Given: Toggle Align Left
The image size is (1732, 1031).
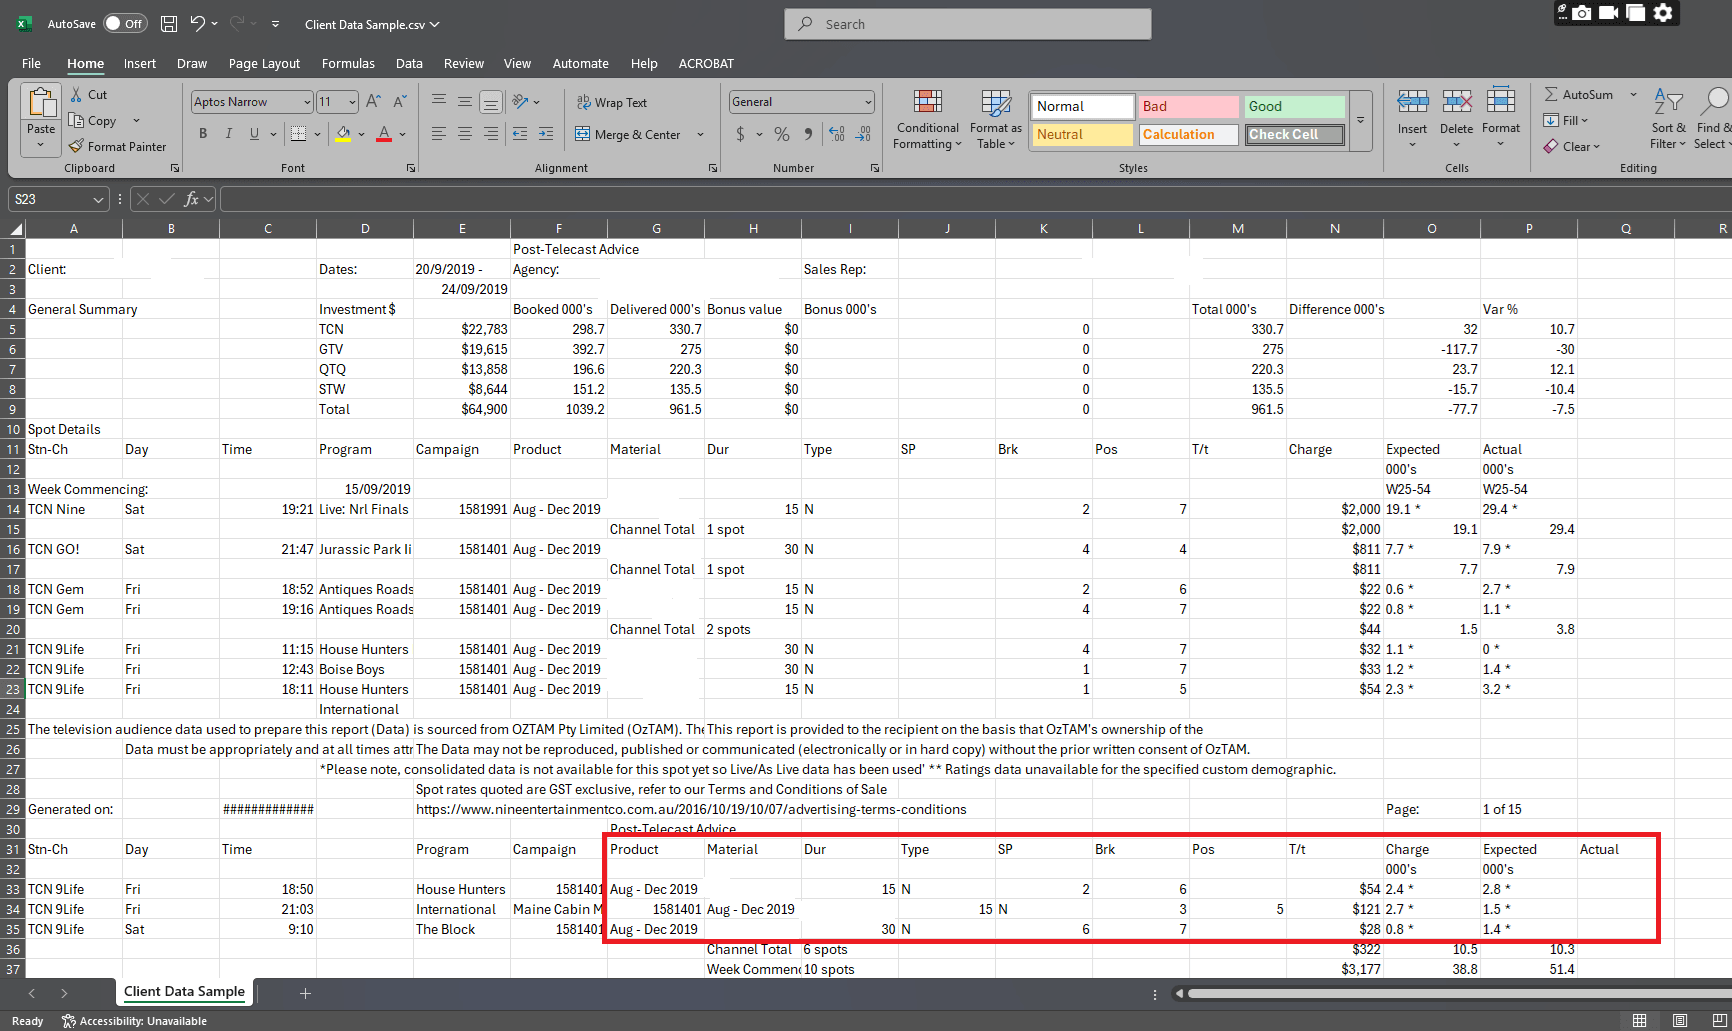Looking at the screenshot, I should [x=439, y=133].
